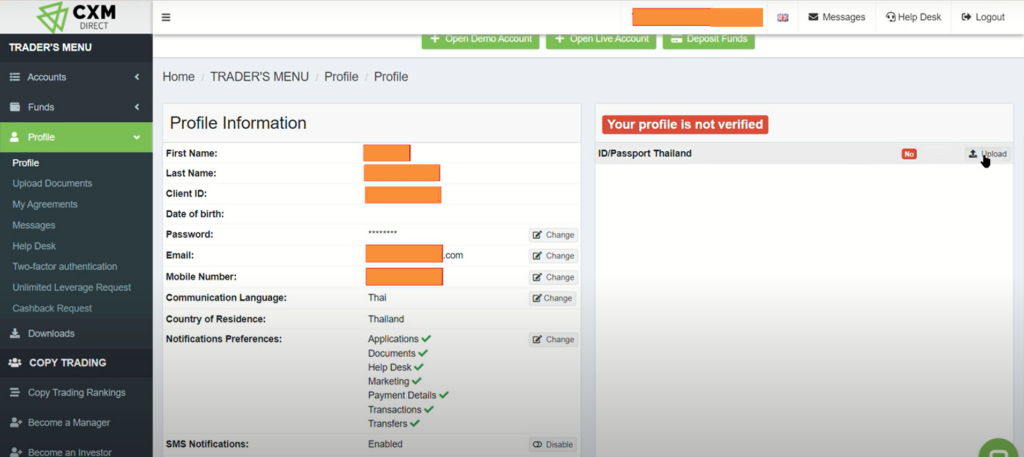This screenshot has width=1024, height=457.
Task: Click the Copy Trading group icon
Action: pyautogui.click(x=14, y=363)
